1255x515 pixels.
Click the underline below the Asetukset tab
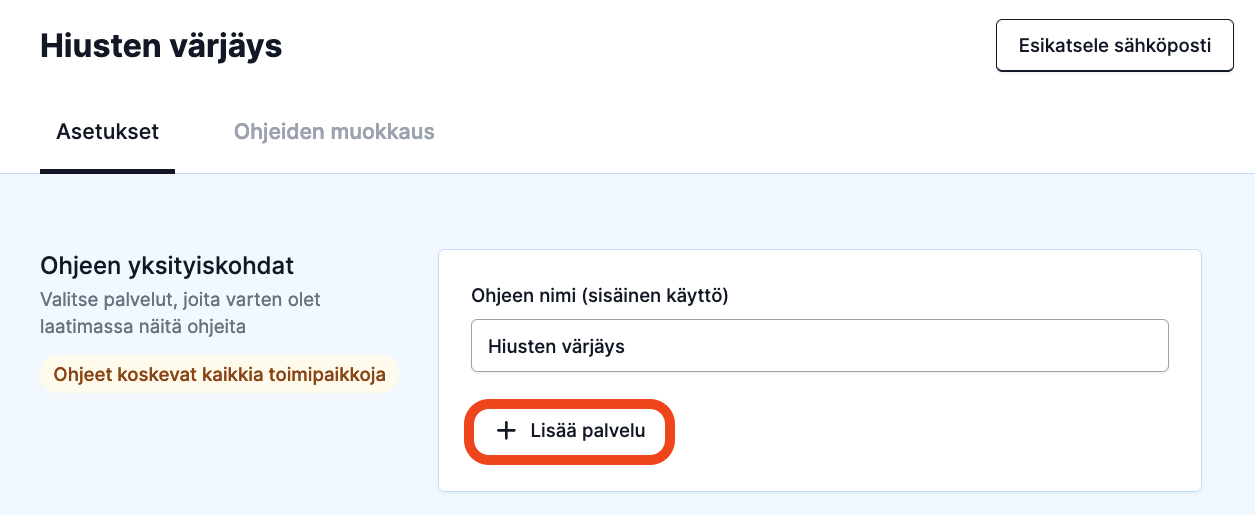tap(107, 171)
